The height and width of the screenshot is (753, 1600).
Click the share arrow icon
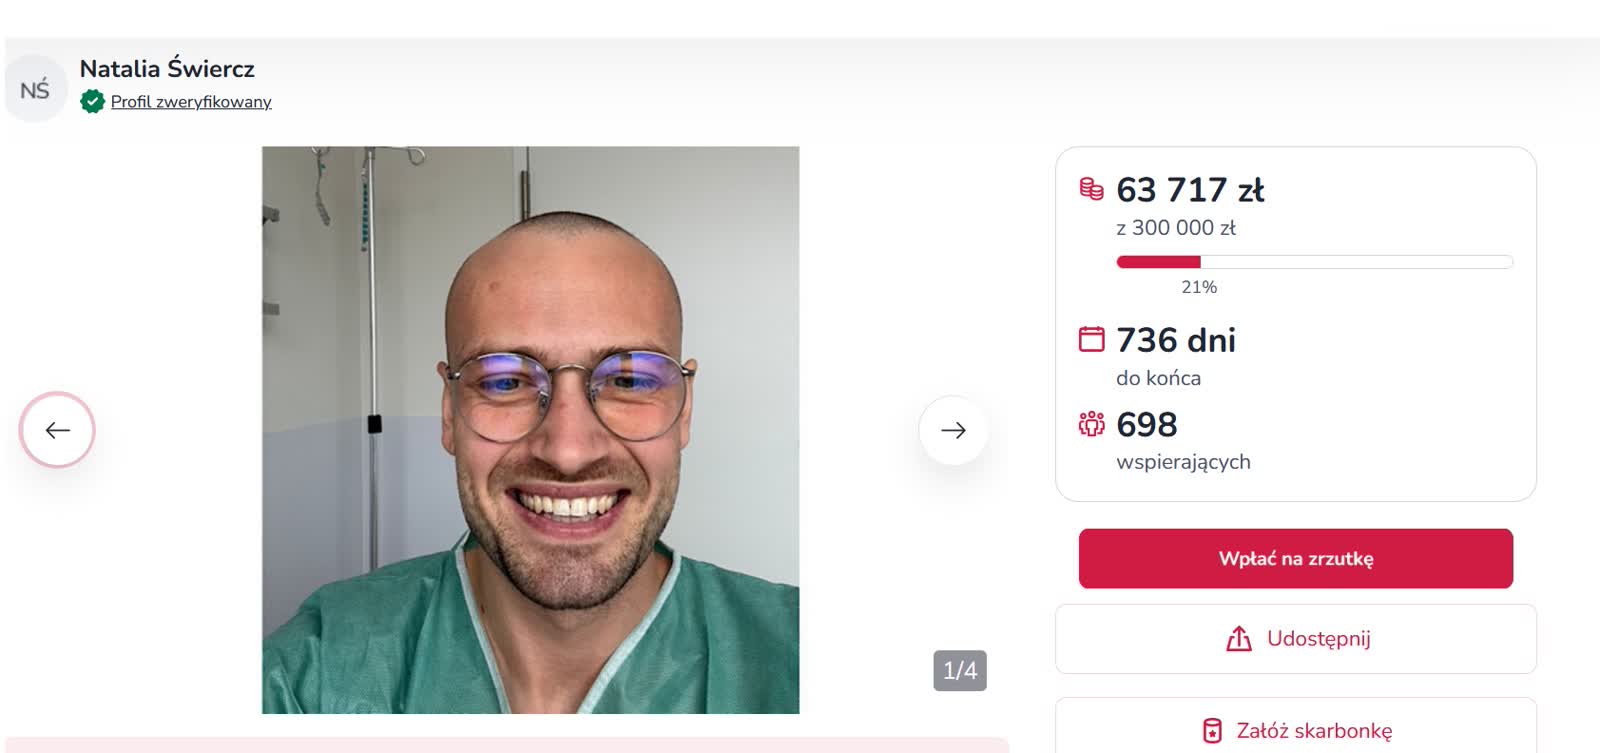[1239, 639]
